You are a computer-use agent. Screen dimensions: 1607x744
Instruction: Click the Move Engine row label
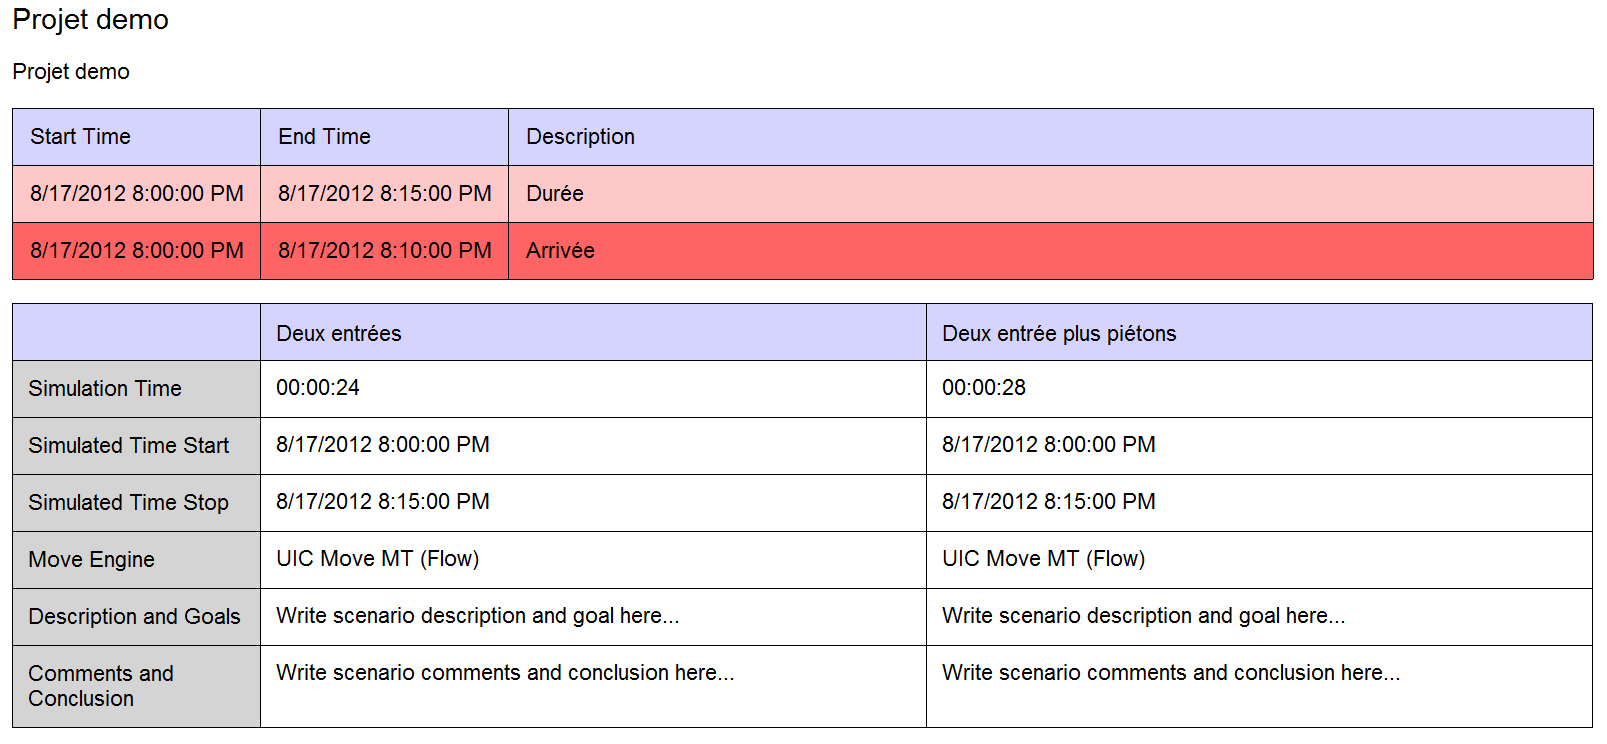pyautogui.click(x=91, y=560)
